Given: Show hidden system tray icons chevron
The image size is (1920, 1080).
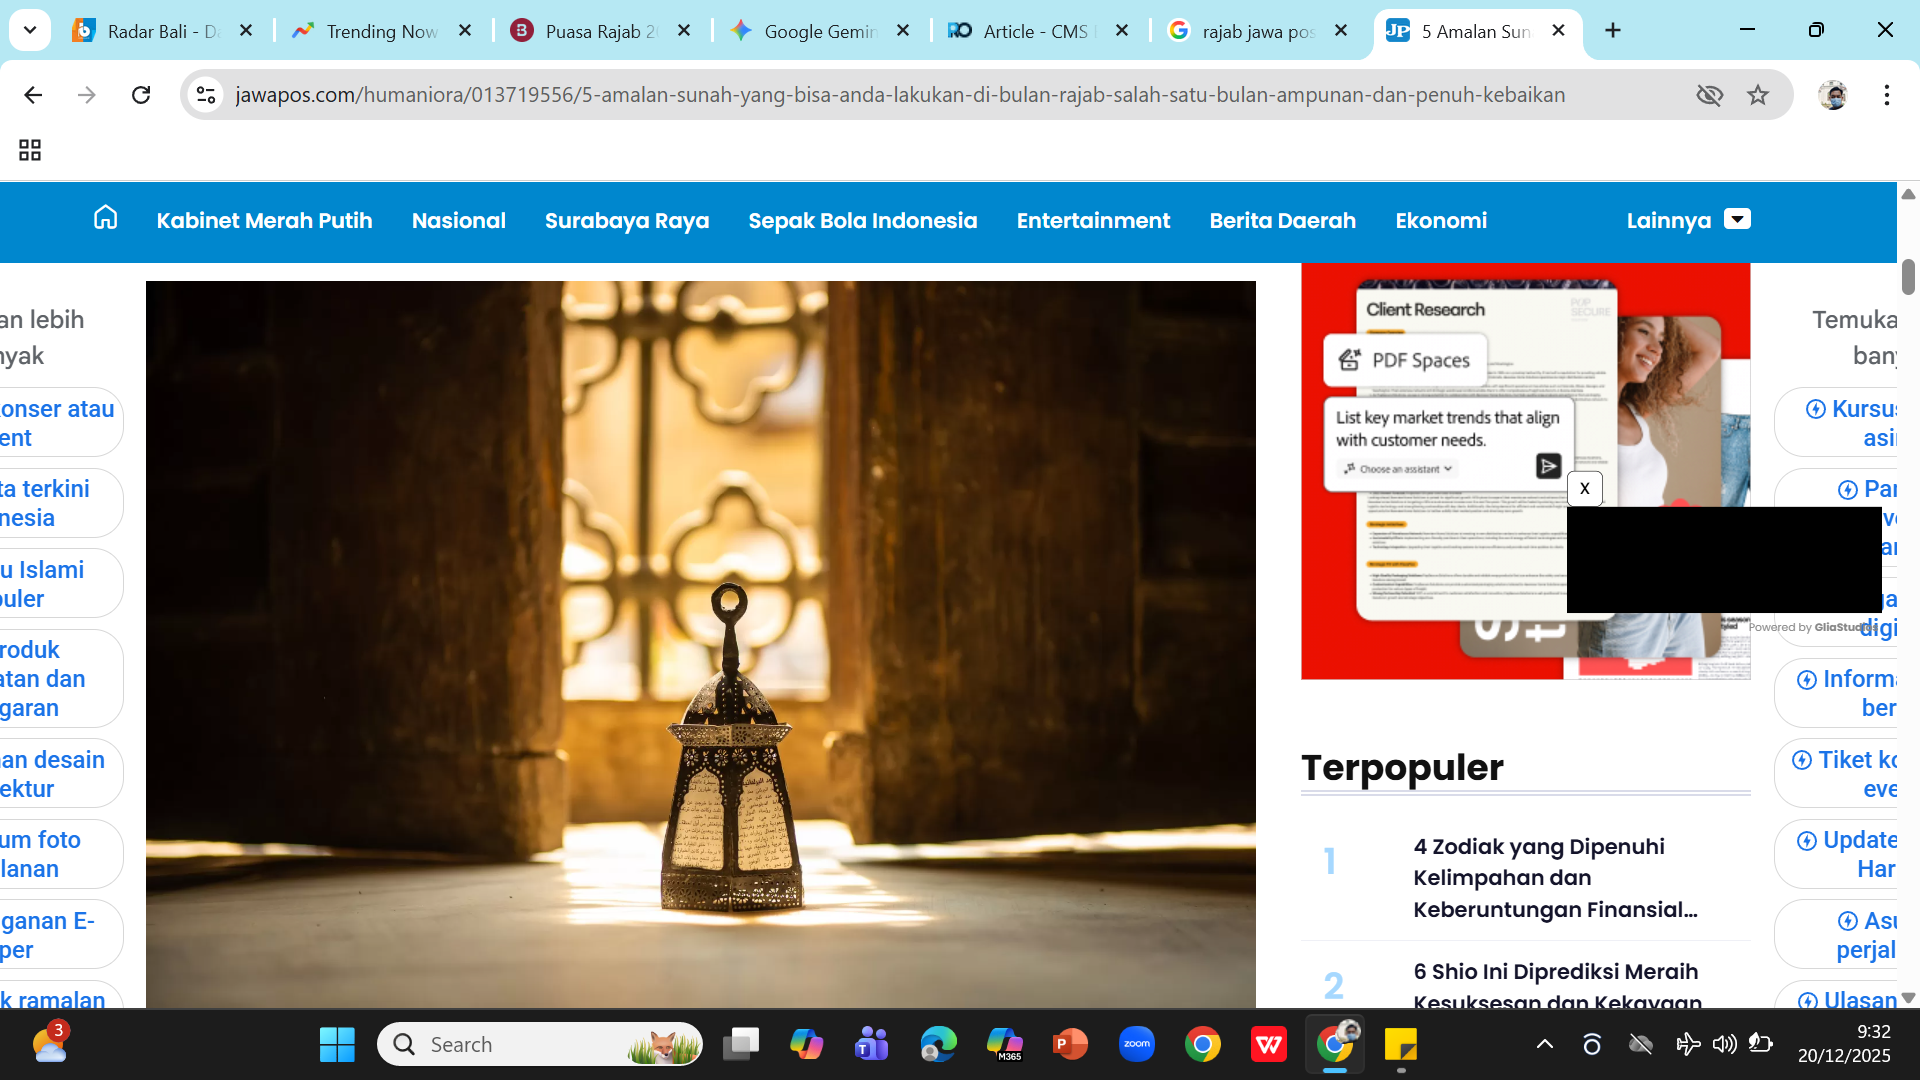Looking at the screenshot, I should [x=1544, y=1044].
